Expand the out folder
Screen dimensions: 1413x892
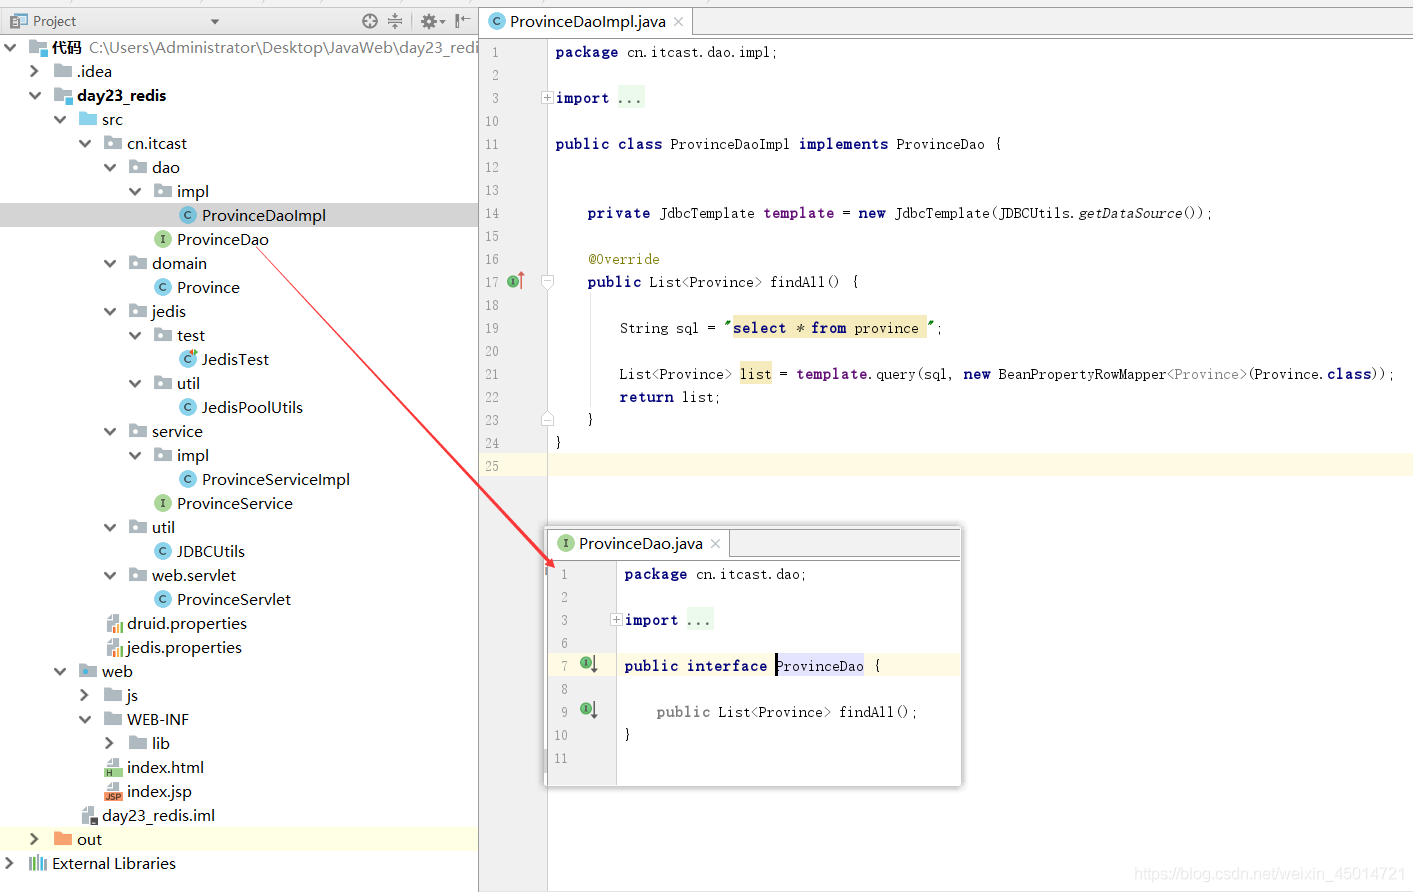(x=35, y=839)
